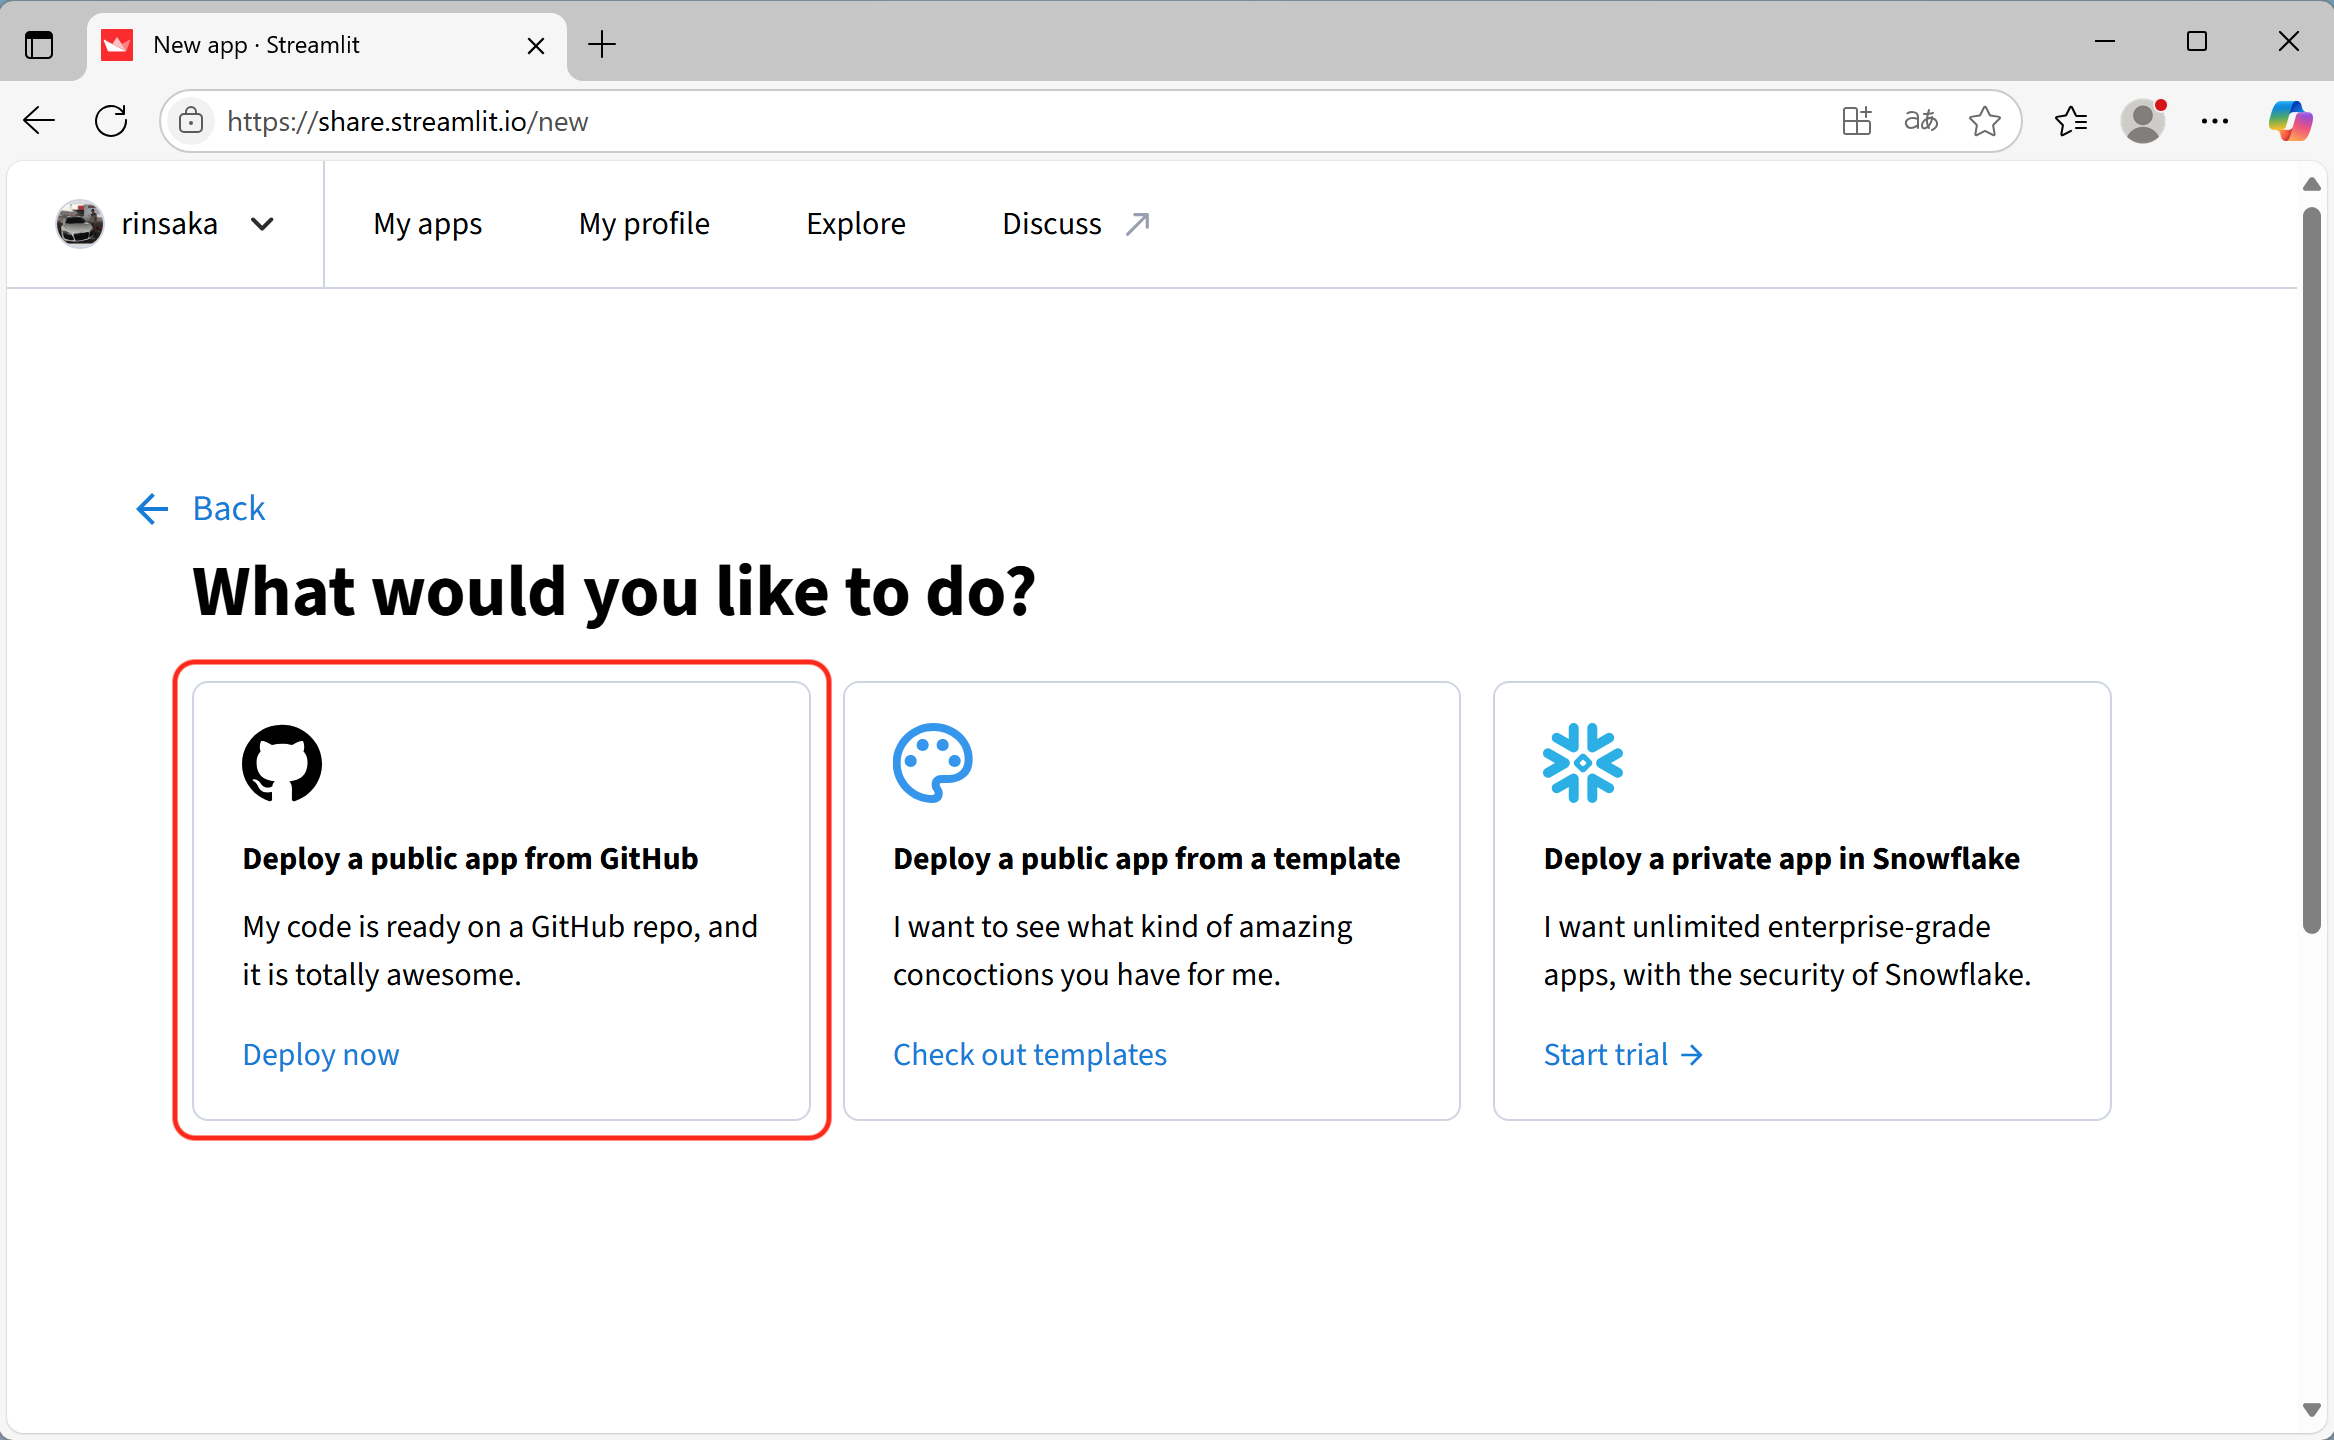Click the paint palette template icon
Image resolution: width=2334 pixels, height=1440 pixels.
[x=932, y=763]
